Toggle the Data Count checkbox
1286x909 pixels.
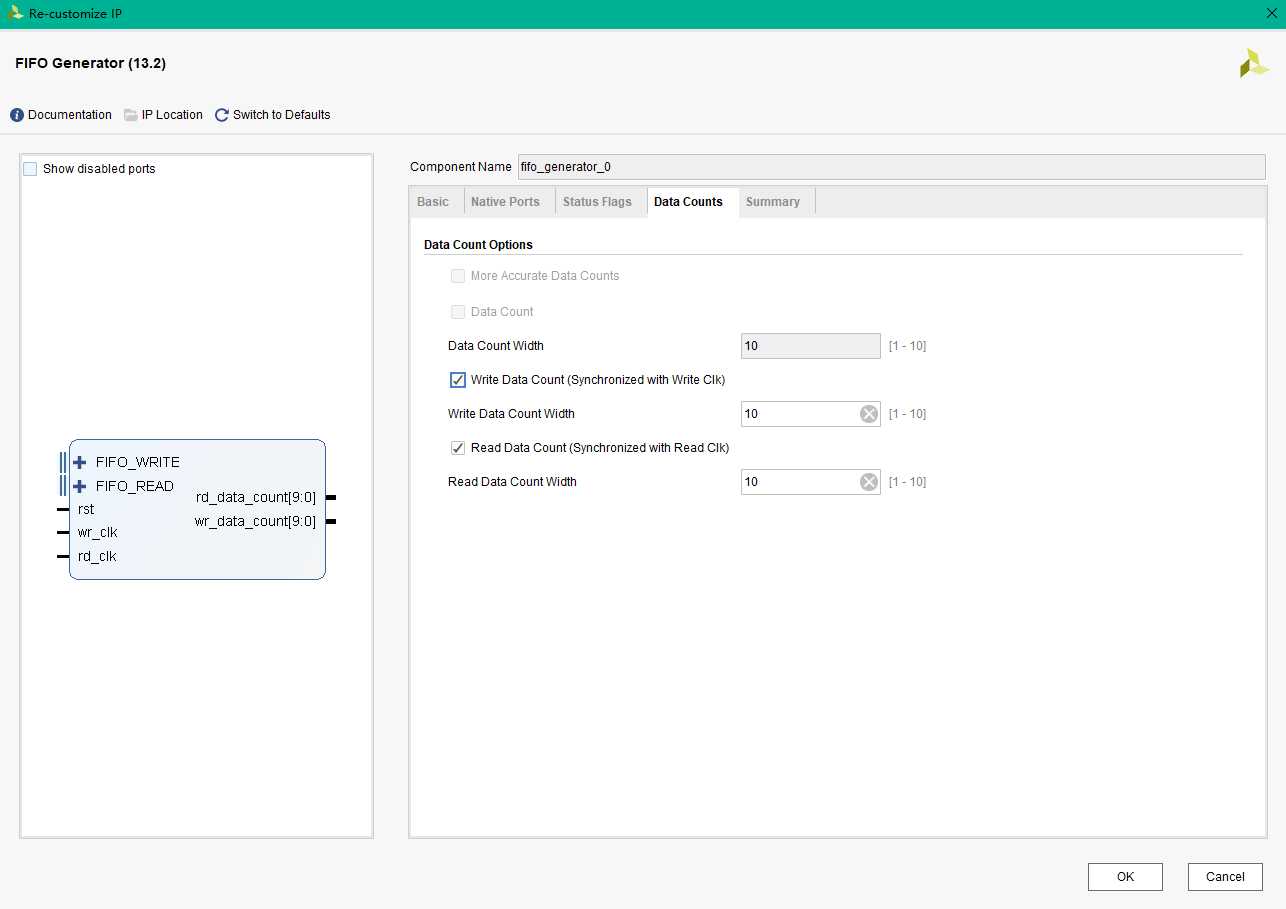458,312
